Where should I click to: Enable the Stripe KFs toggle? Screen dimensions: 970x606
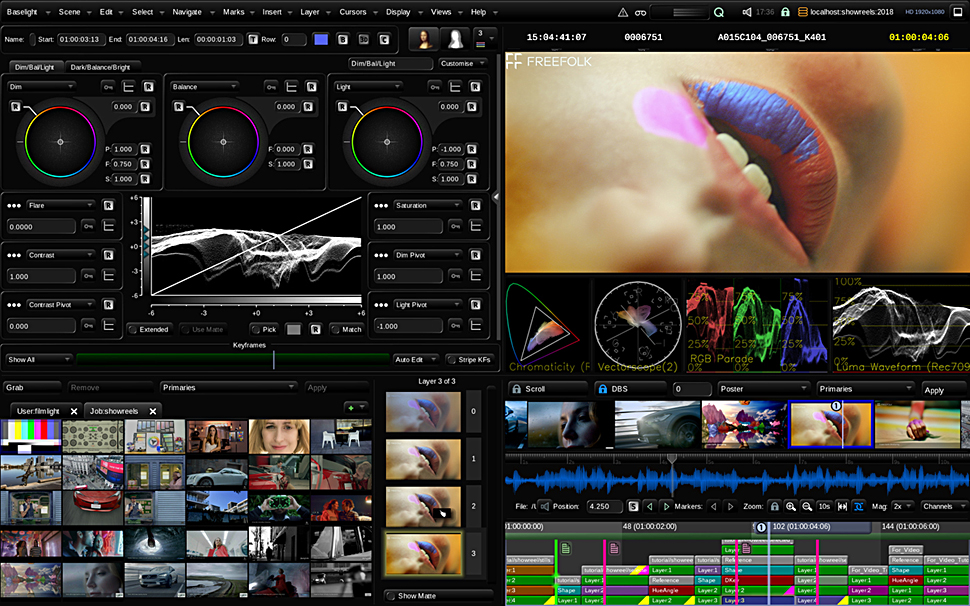click(x=468, y=359)
